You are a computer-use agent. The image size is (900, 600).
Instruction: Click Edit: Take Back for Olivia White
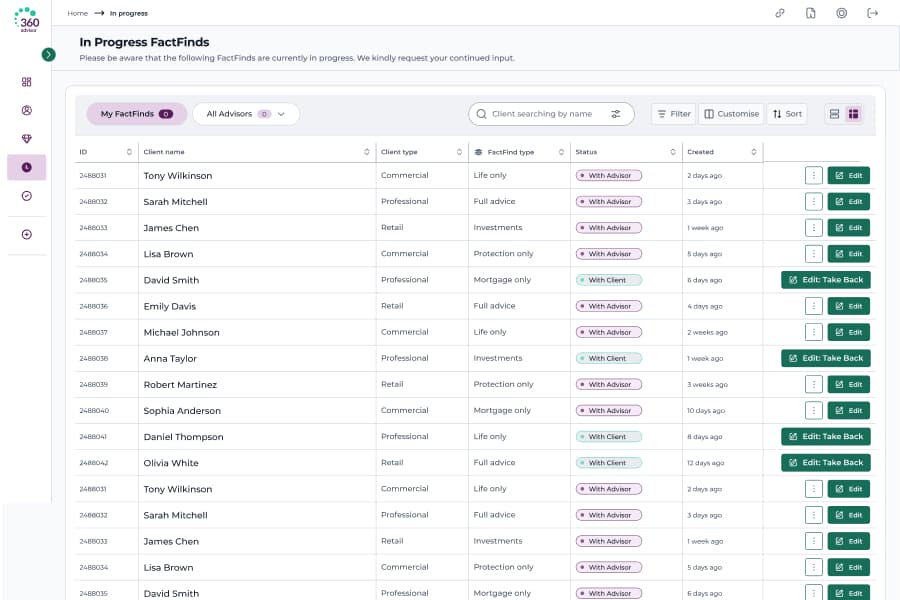click(x=825, y=463)
